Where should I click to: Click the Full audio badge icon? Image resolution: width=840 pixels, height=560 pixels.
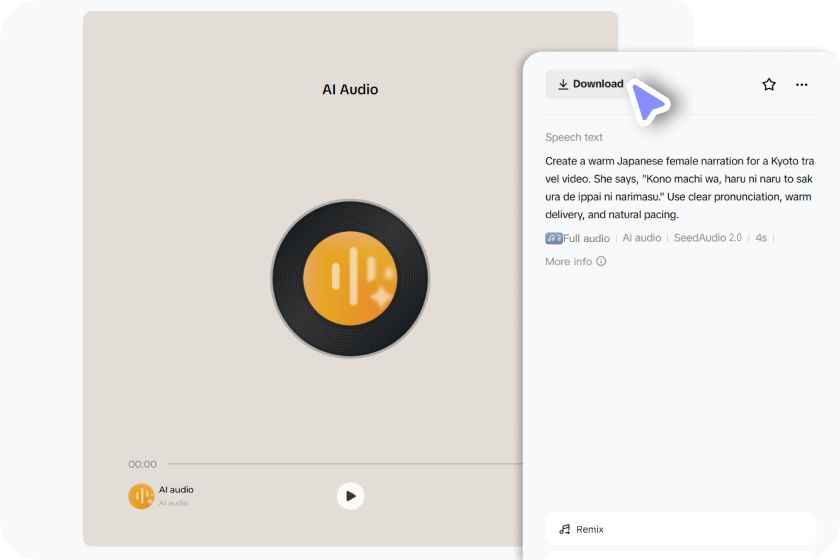point(553,238)
